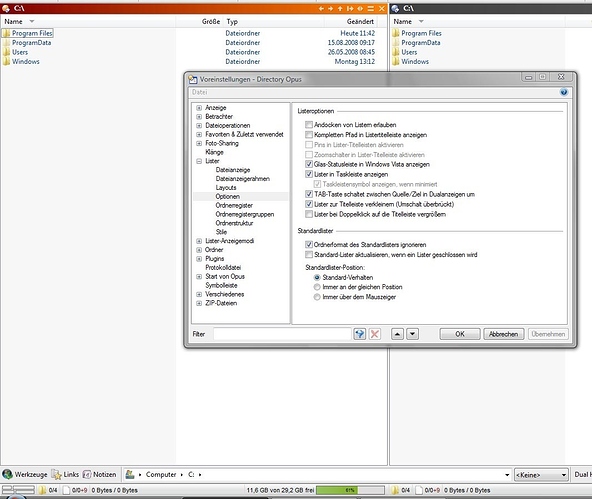Viewport: 592px width, 499px height.
Task: Go back using left pane arrow icon
Action: (321, 8)
